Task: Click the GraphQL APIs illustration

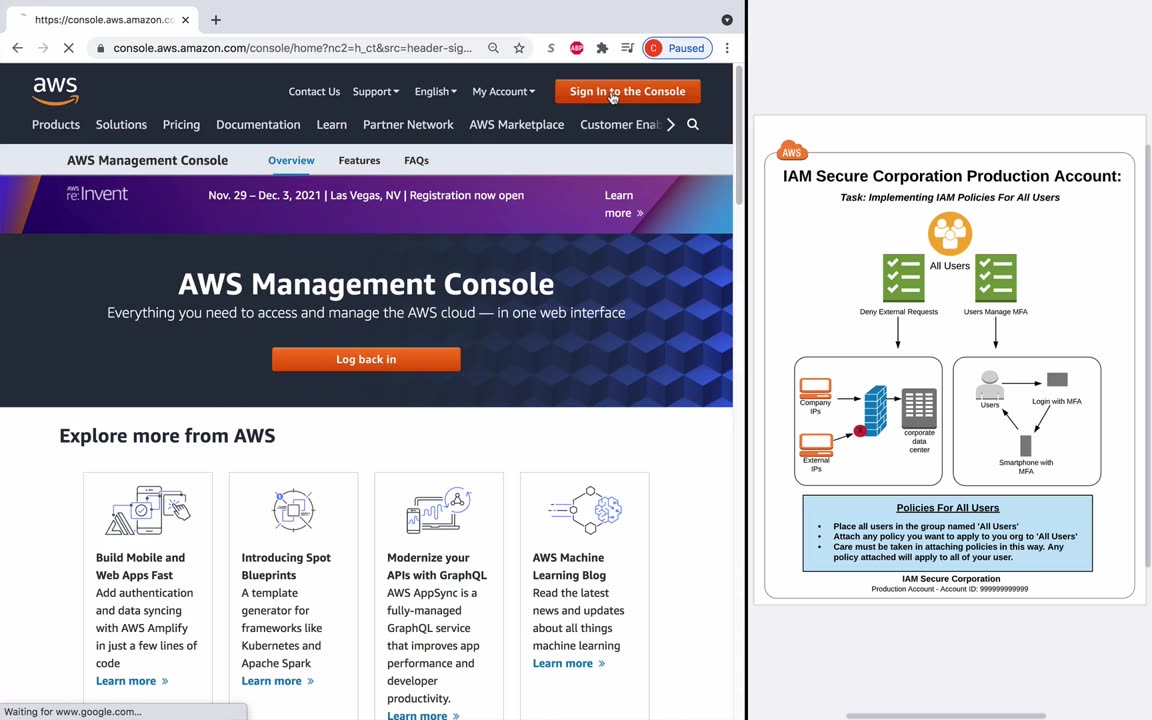Action: (439, 510)
